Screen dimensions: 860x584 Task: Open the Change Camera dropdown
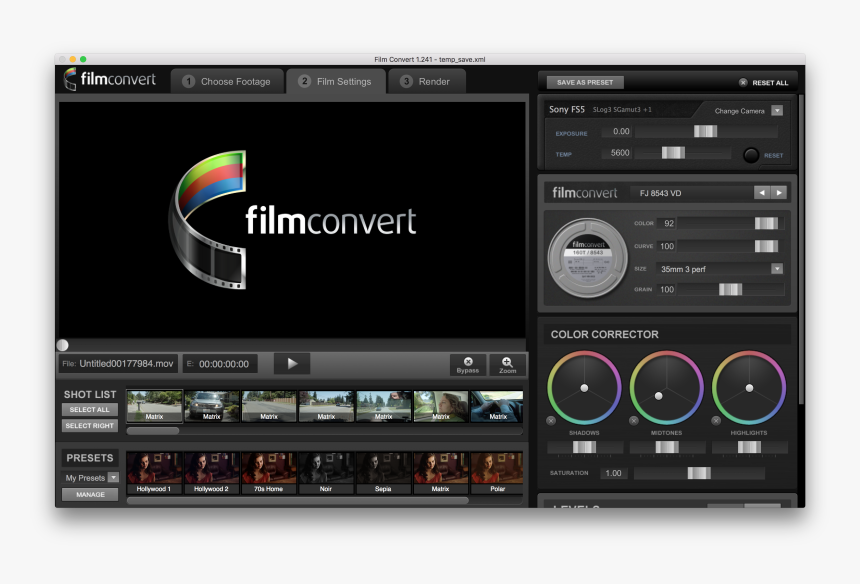(777, 110)
